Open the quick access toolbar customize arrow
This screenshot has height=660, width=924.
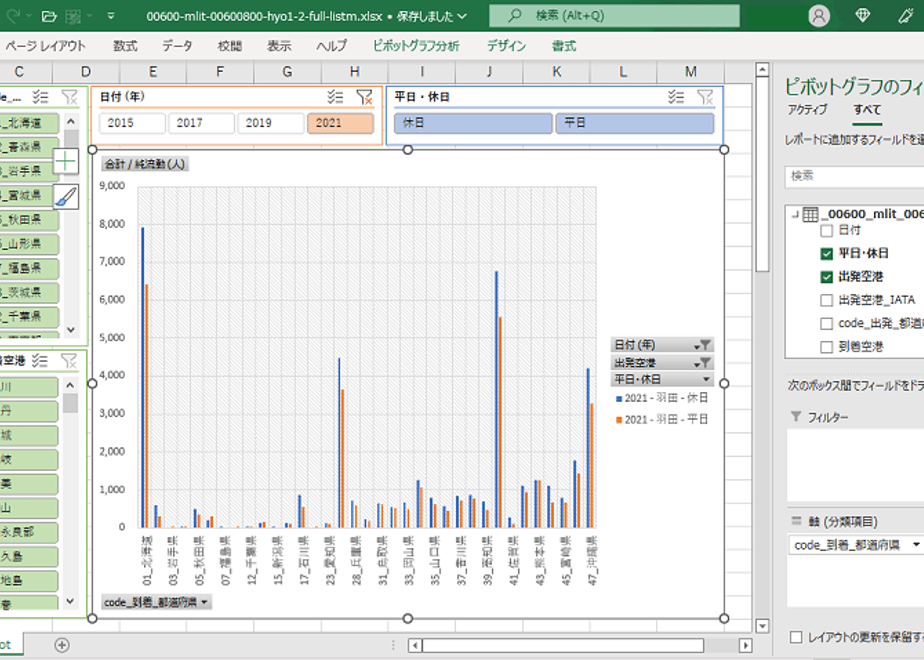pyautogui.click(x=111, y=16)
